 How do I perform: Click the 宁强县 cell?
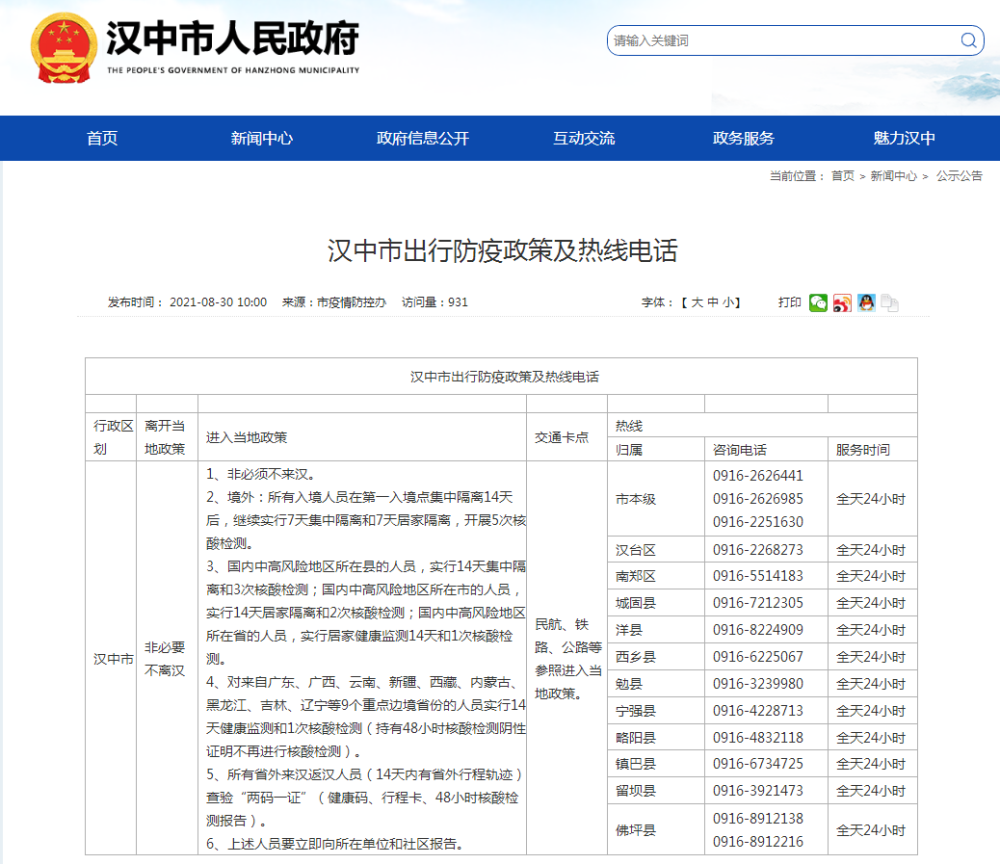tap(656, 711)
